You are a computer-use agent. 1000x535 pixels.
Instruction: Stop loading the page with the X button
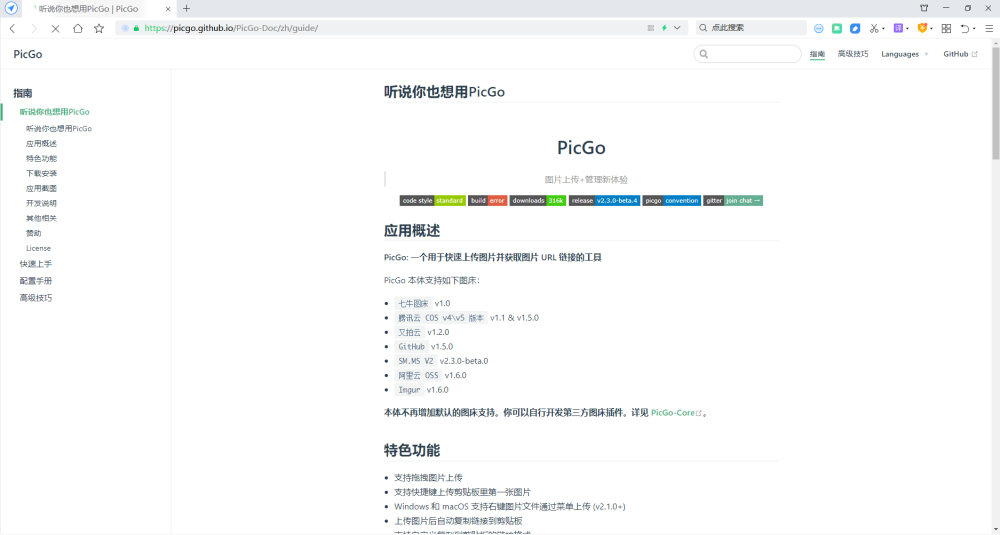pyautogui.click(x=55, y=28)
